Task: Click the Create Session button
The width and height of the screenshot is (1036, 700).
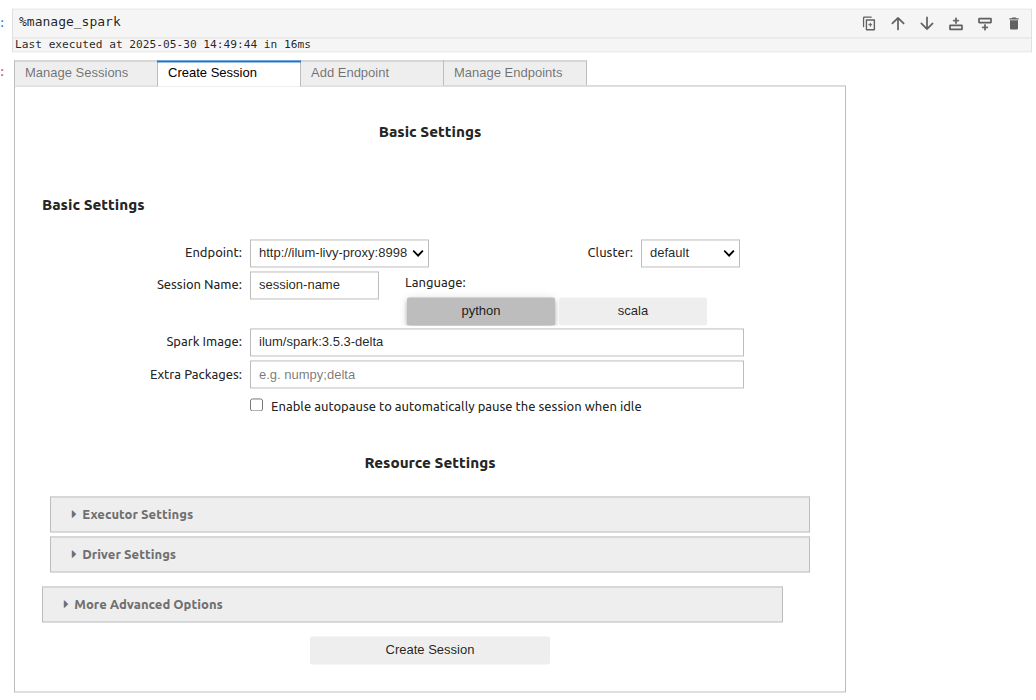Action: (429, 650)
